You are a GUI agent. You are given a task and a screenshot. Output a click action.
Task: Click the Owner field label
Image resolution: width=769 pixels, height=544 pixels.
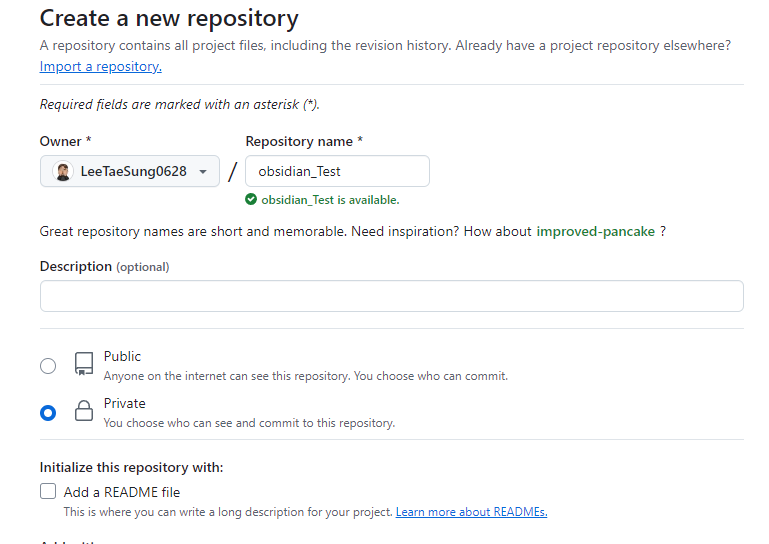(x=65, y=141)
